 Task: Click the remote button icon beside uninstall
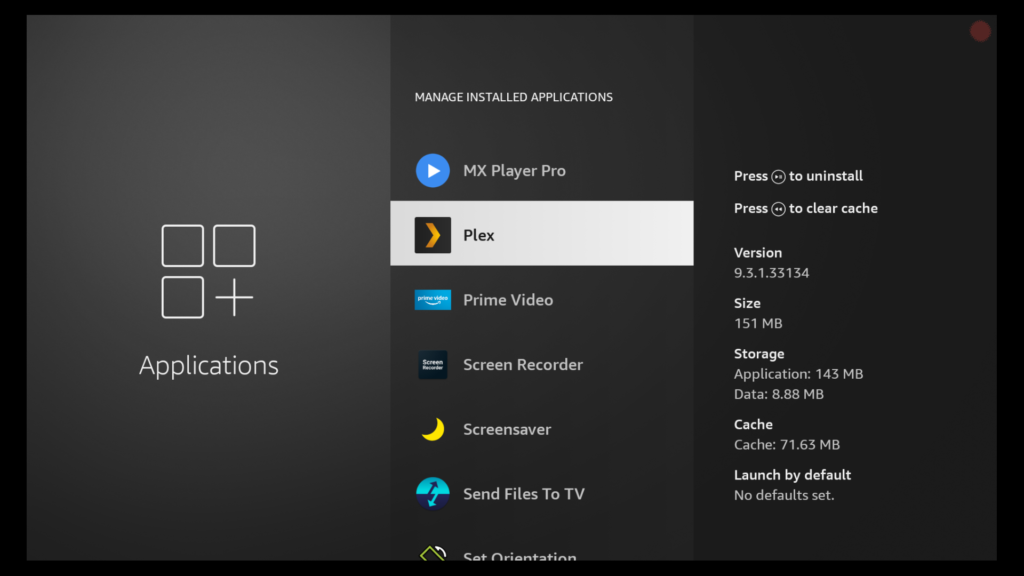point(778,177)
